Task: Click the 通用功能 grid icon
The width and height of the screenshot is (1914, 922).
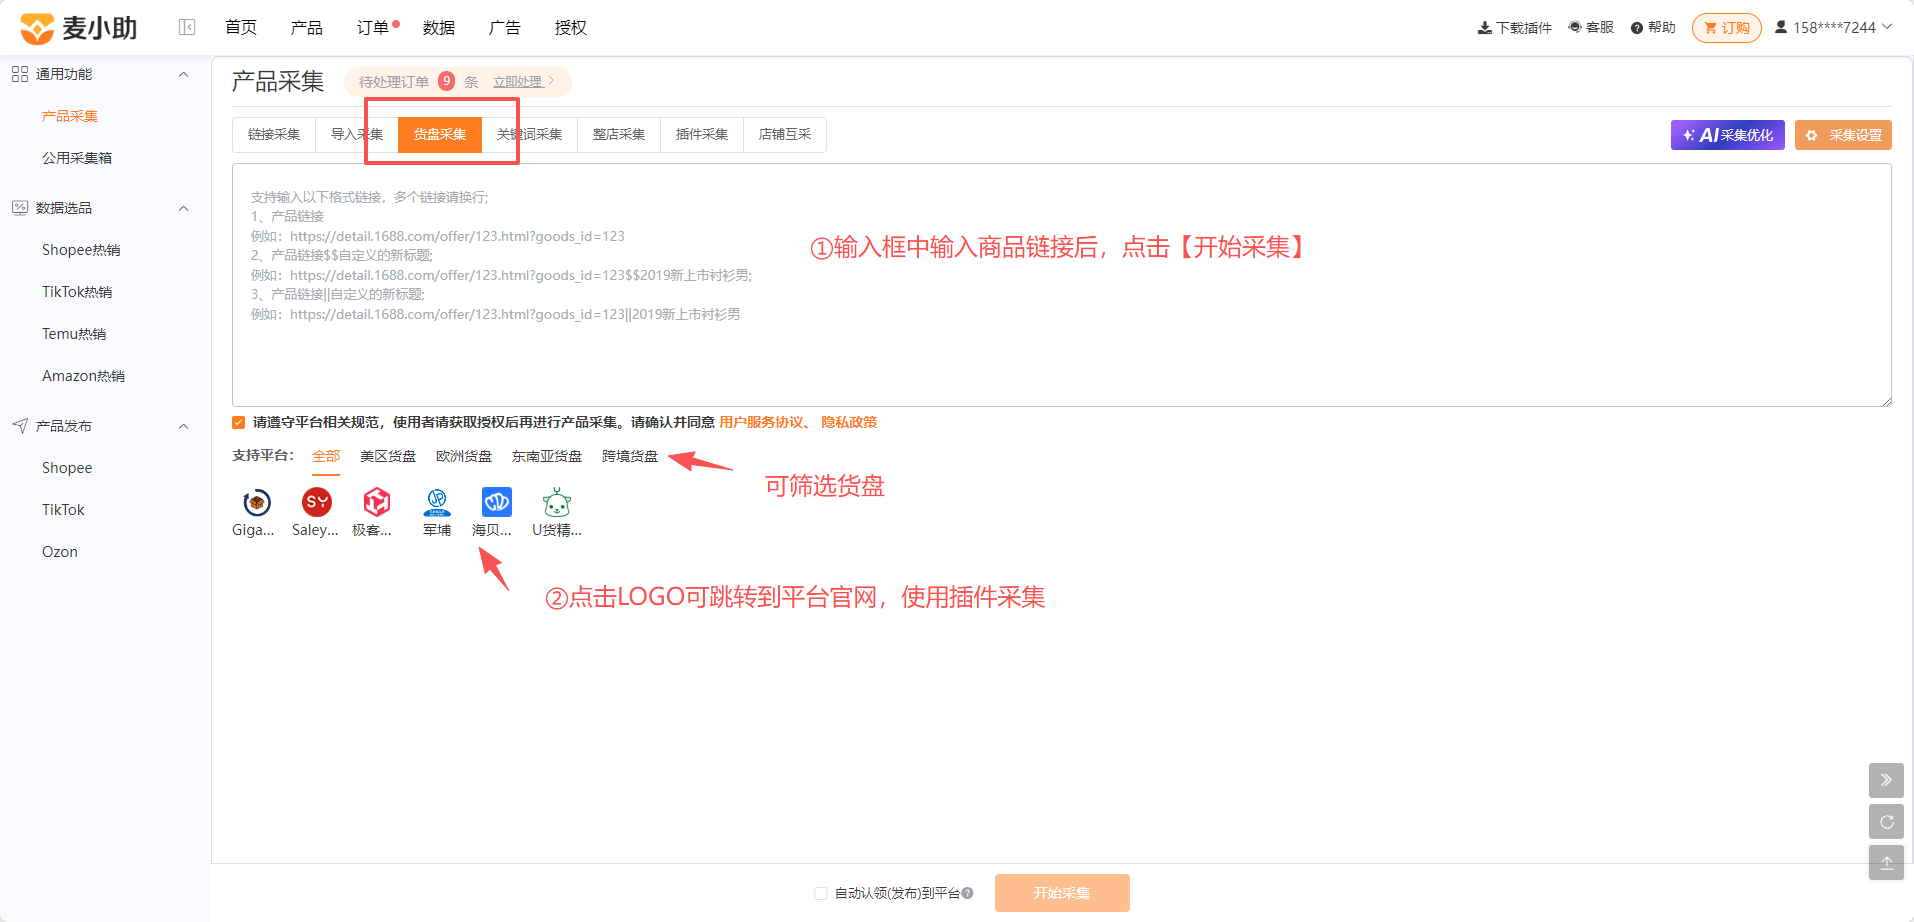Action: tap(20, 74)
